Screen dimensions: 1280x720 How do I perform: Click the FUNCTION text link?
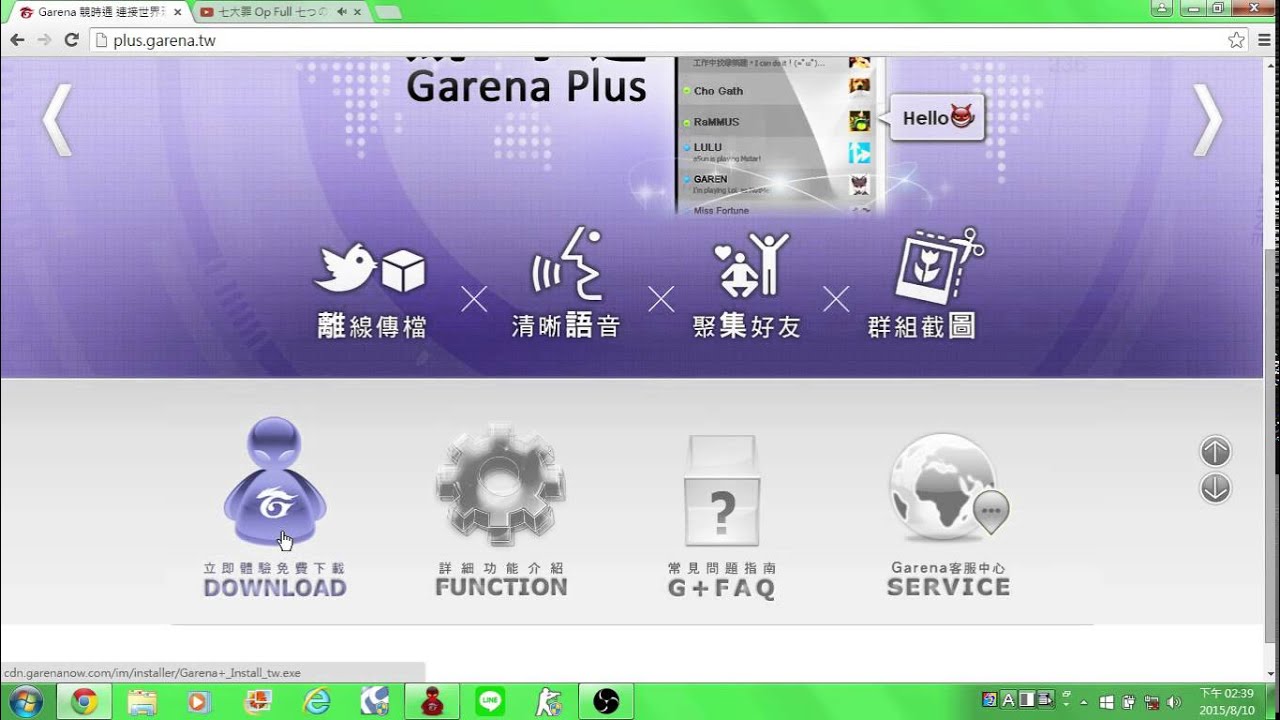501,588
